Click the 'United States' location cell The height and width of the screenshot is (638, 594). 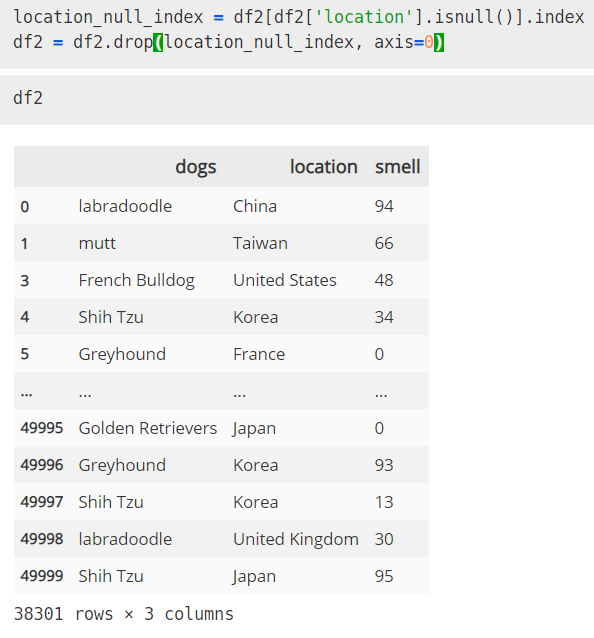click(x=285, y=280)
